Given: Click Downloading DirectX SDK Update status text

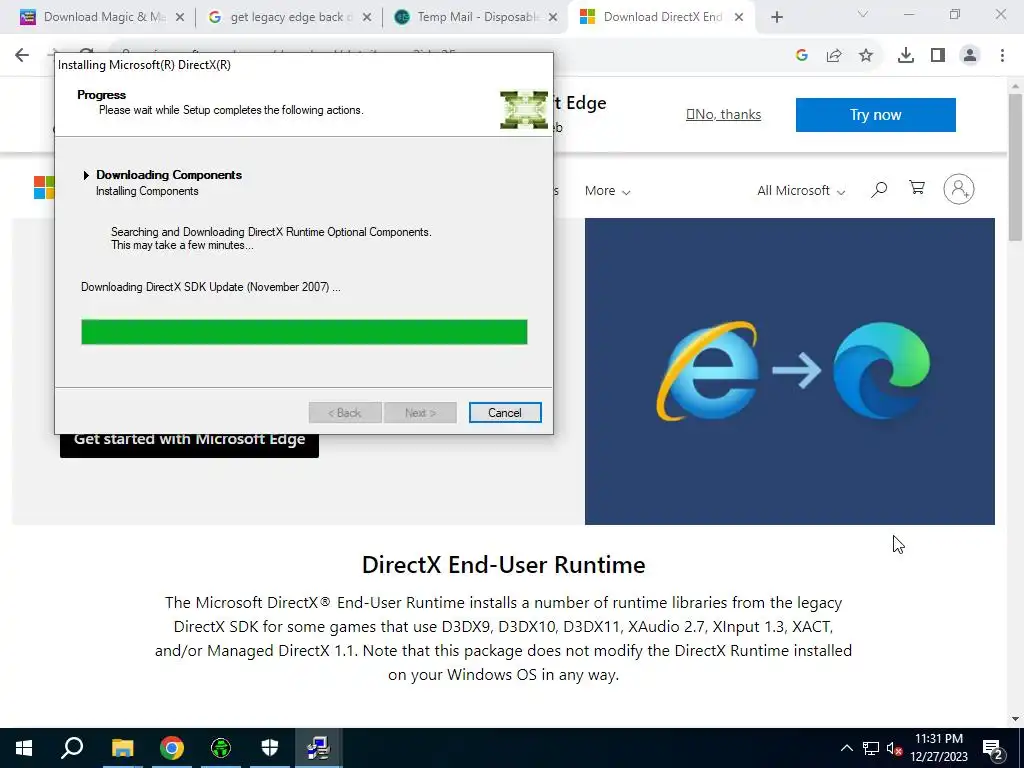Looking at the screenshot, I should click(x=211, y=287).
